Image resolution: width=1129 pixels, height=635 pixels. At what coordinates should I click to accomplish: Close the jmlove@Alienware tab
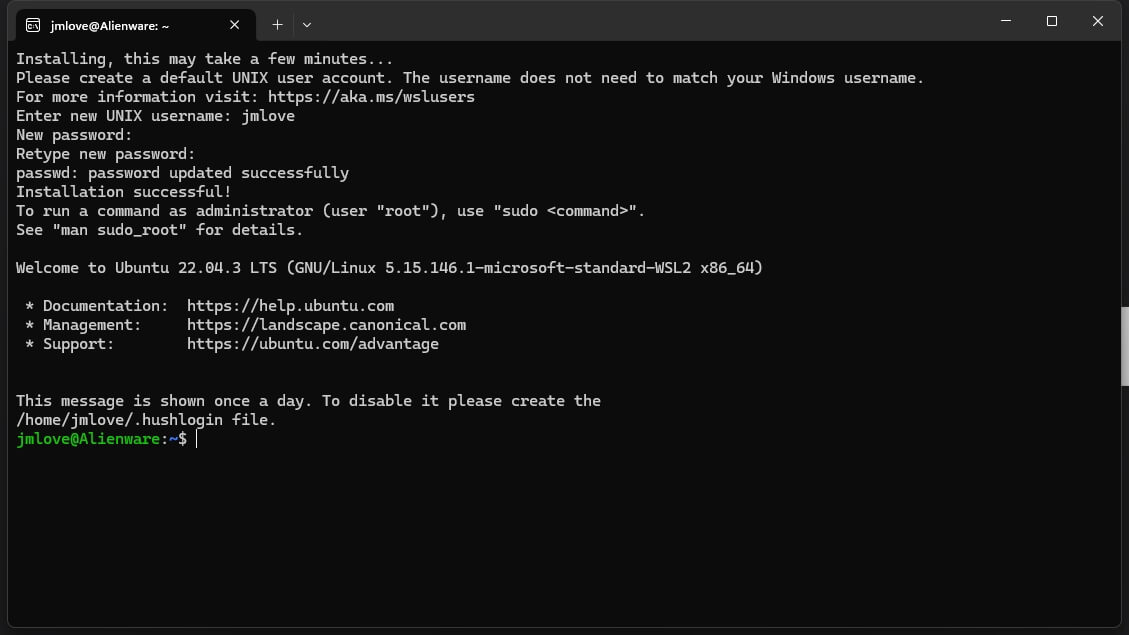point(235,25)
